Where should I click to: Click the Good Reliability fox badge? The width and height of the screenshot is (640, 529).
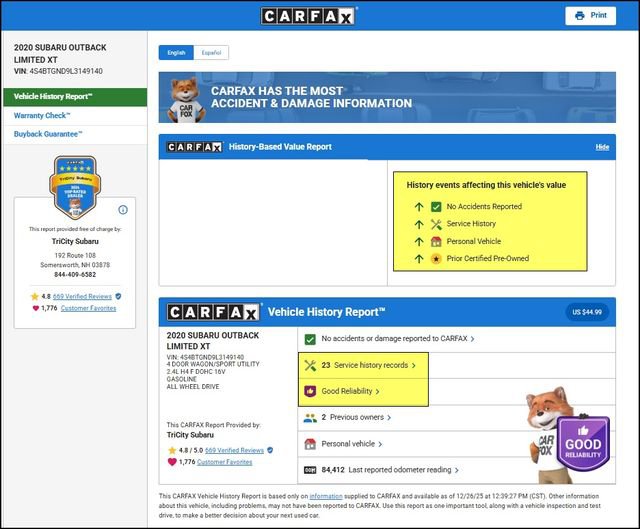582,443
